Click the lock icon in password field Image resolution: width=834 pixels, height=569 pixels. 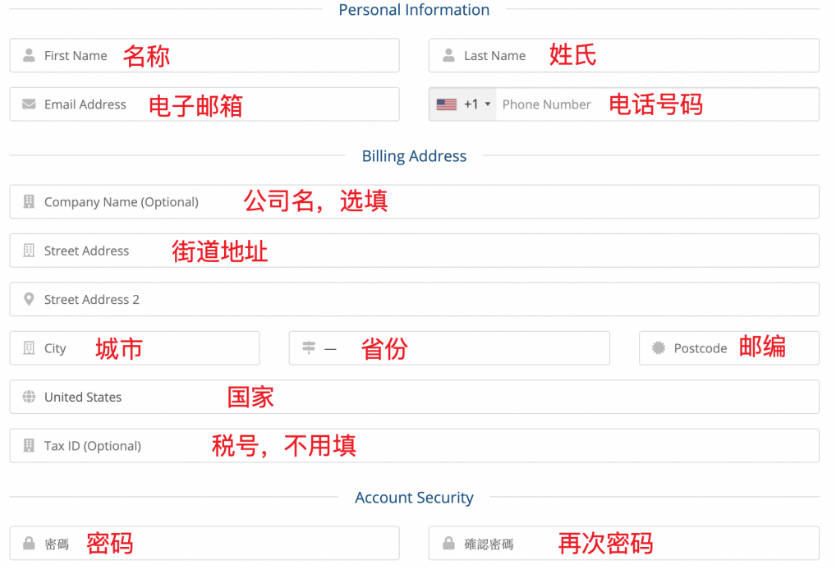pyautogui.click(x=29, y=543)
